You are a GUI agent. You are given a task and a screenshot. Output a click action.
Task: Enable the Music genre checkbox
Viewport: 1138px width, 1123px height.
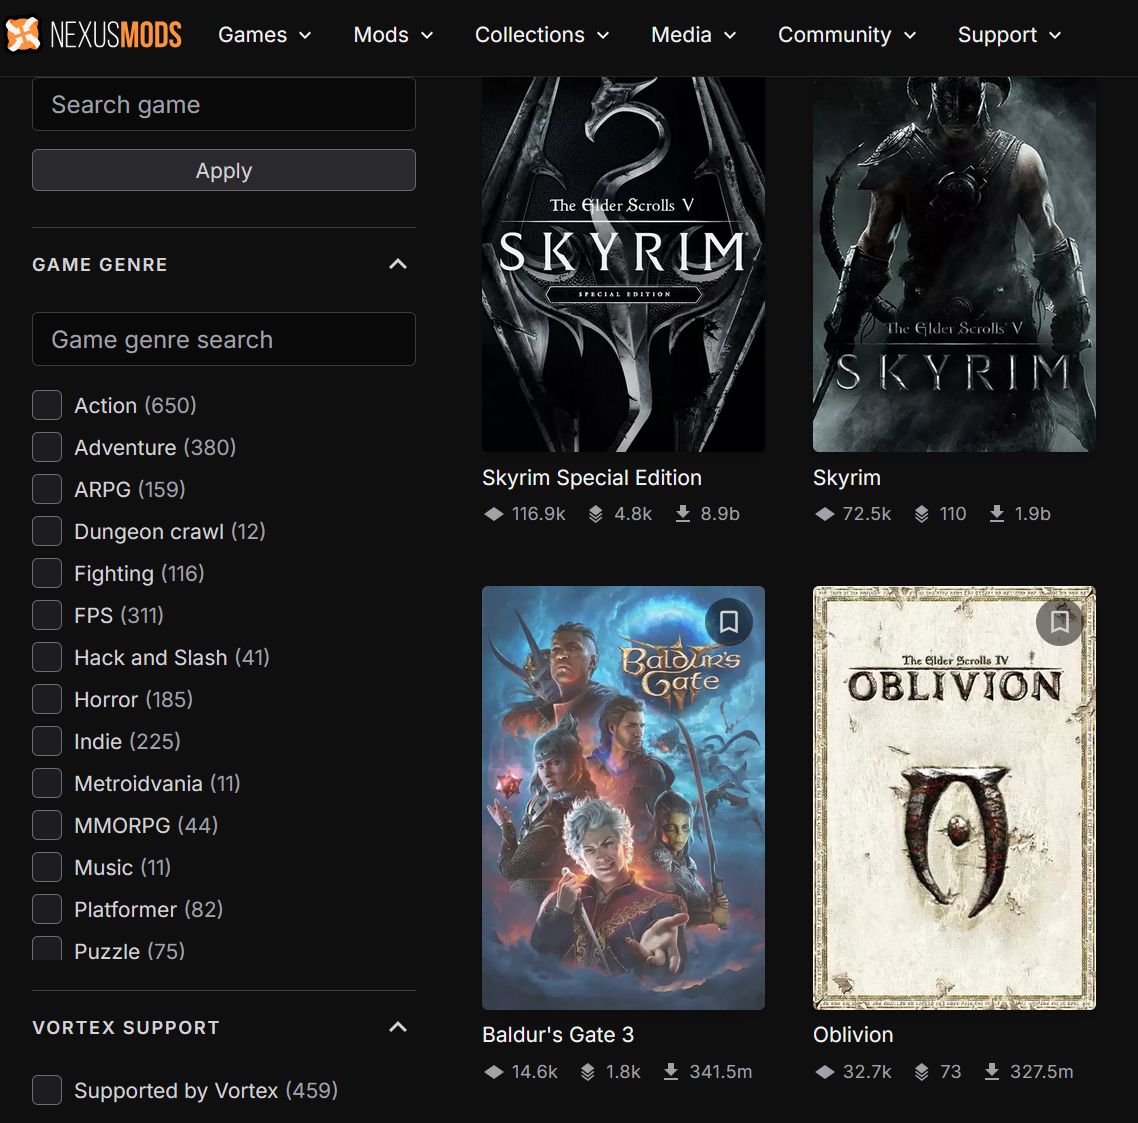click(47, 867)
